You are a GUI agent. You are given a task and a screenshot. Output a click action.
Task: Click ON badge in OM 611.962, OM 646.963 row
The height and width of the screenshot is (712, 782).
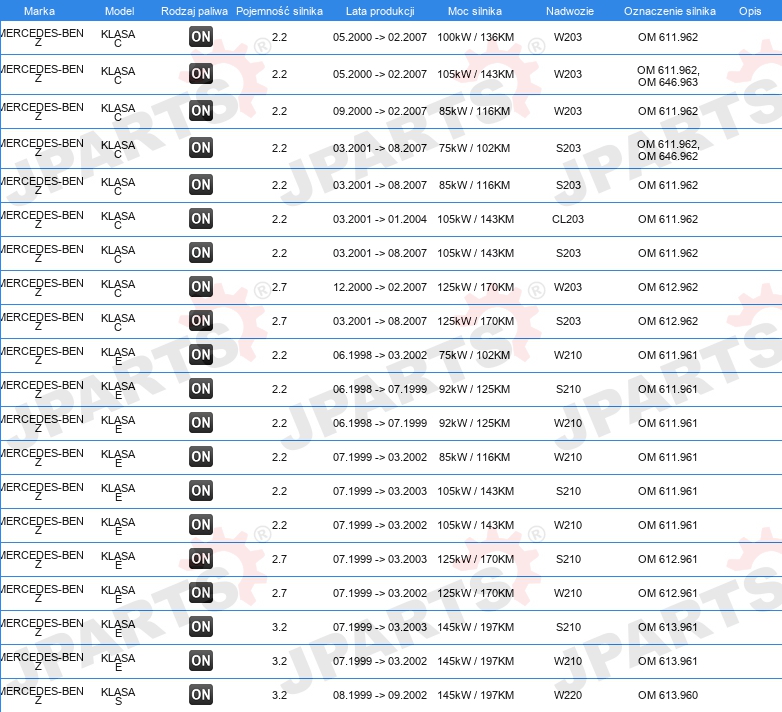click(201, 73)
